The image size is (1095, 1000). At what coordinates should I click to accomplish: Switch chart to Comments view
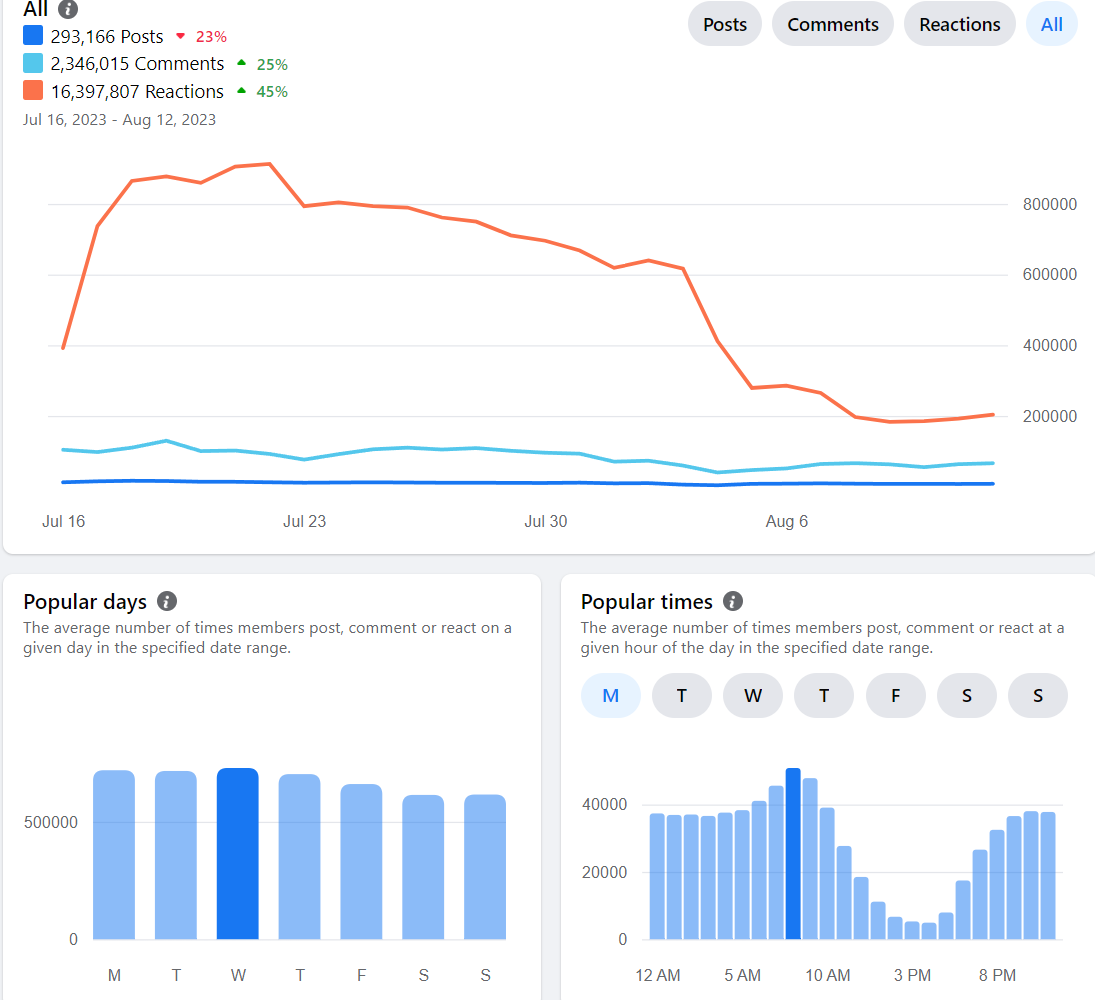click(832, 24)
